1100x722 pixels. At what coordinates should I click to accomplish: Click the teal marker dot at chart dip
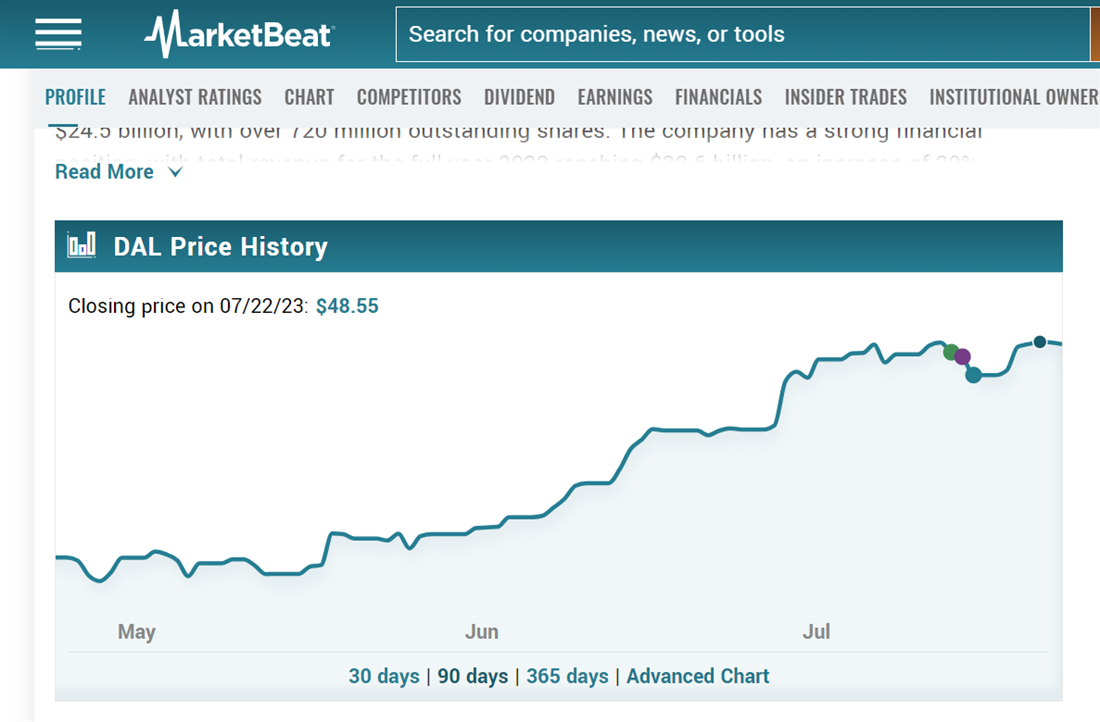tap(973, 375)
